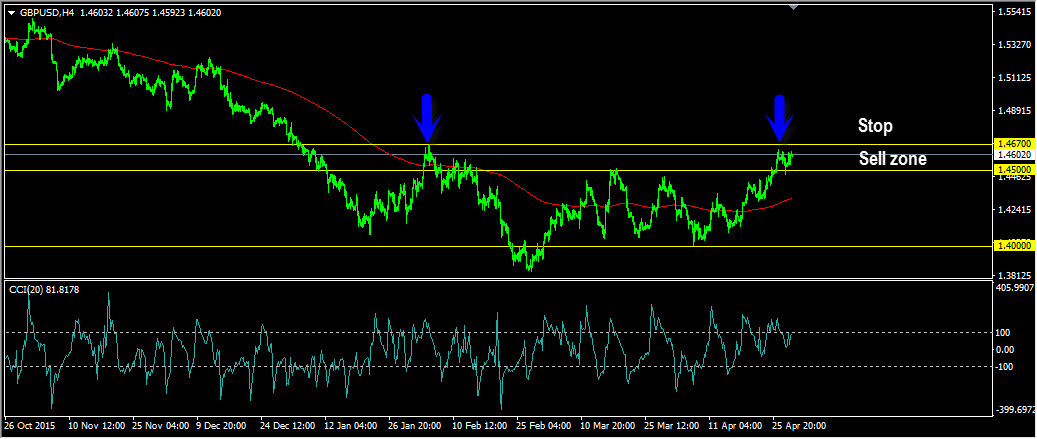Click 1.55415 at top of price scale

[1014, 12]
